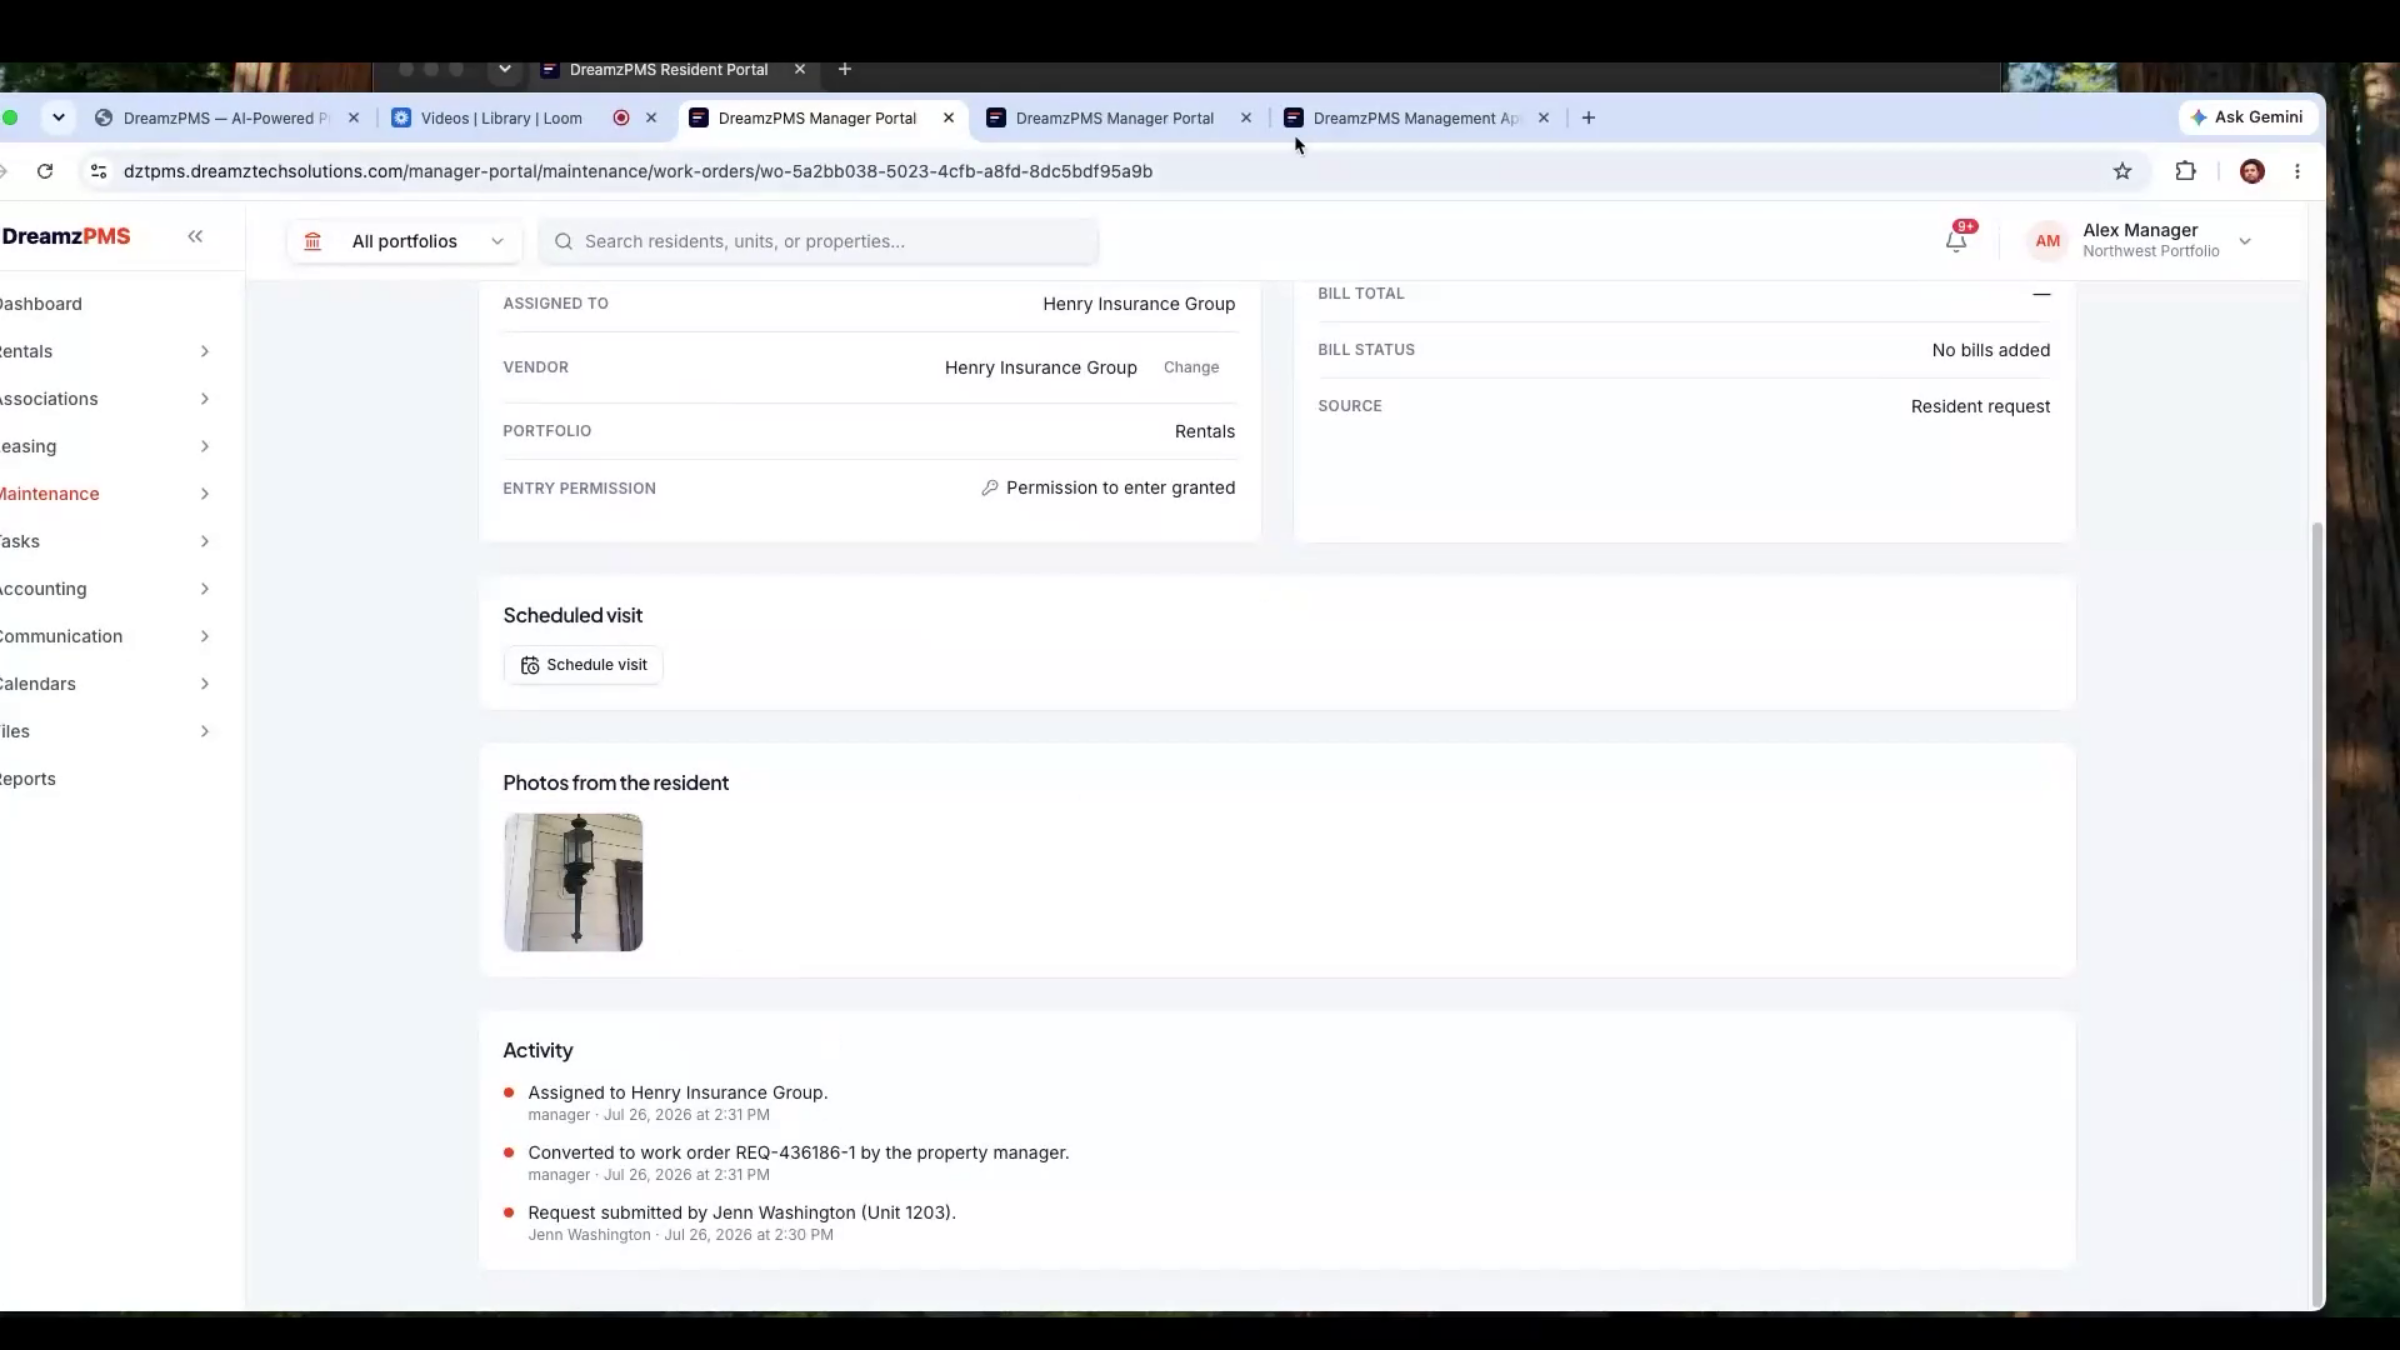Click the key icon beside entry permission
Screen dimensions: 2400x1350
tap(989, 488)
